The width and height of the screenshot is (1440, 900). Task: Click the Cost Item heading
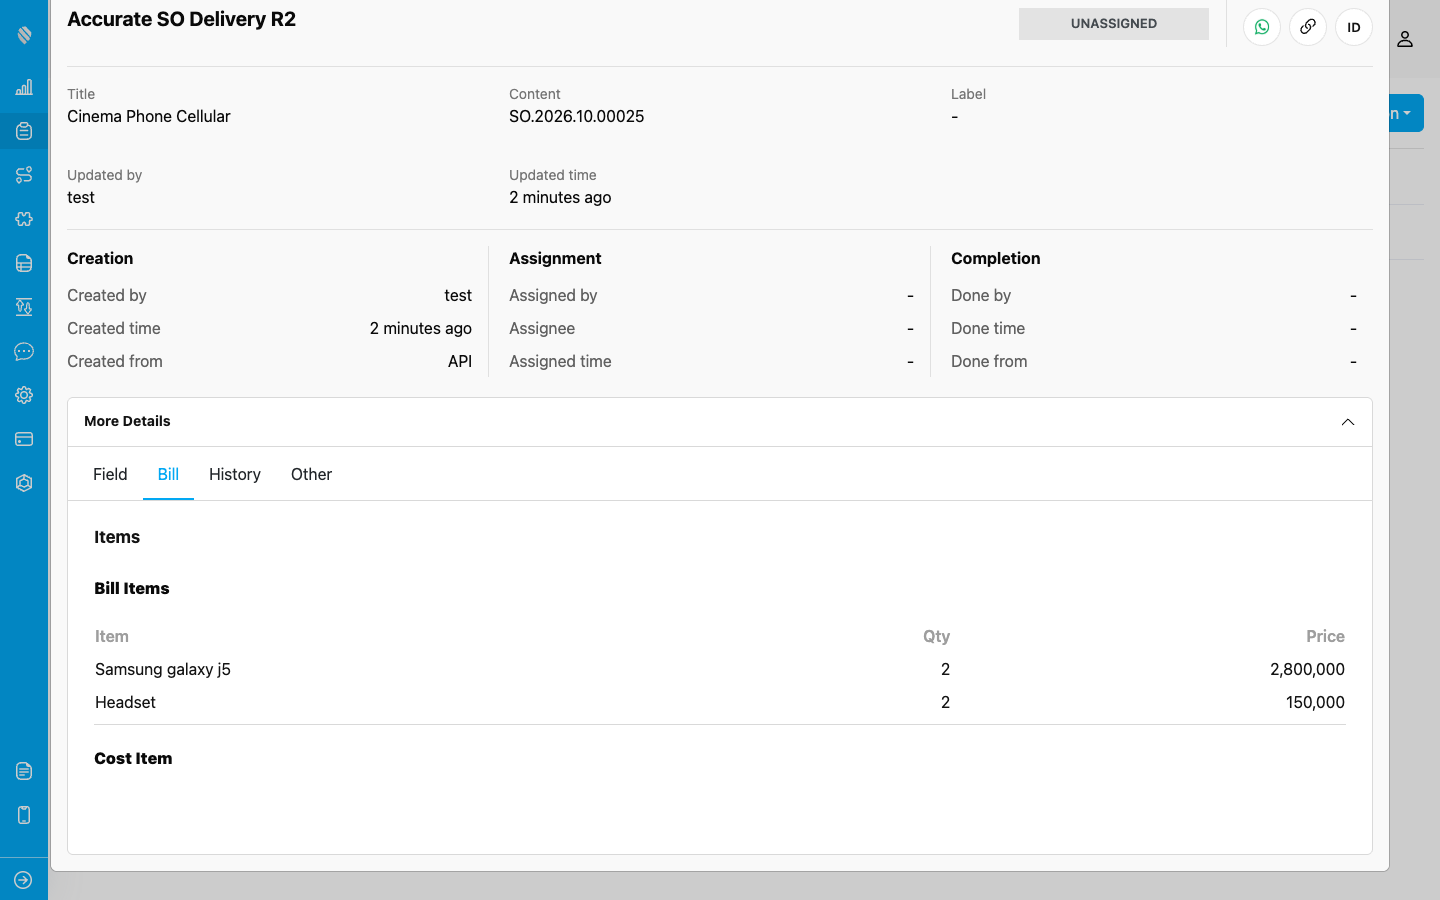point(133,758)
